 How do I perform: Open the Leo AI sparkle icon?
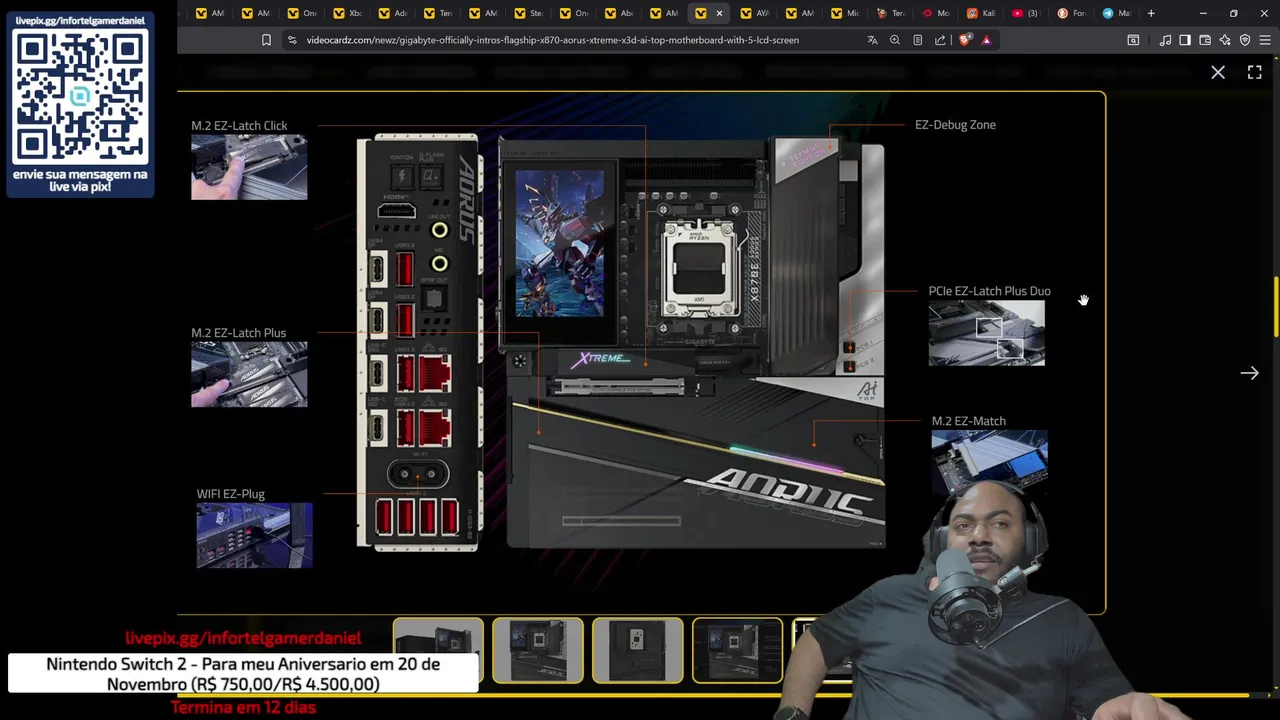point(1225,40)
